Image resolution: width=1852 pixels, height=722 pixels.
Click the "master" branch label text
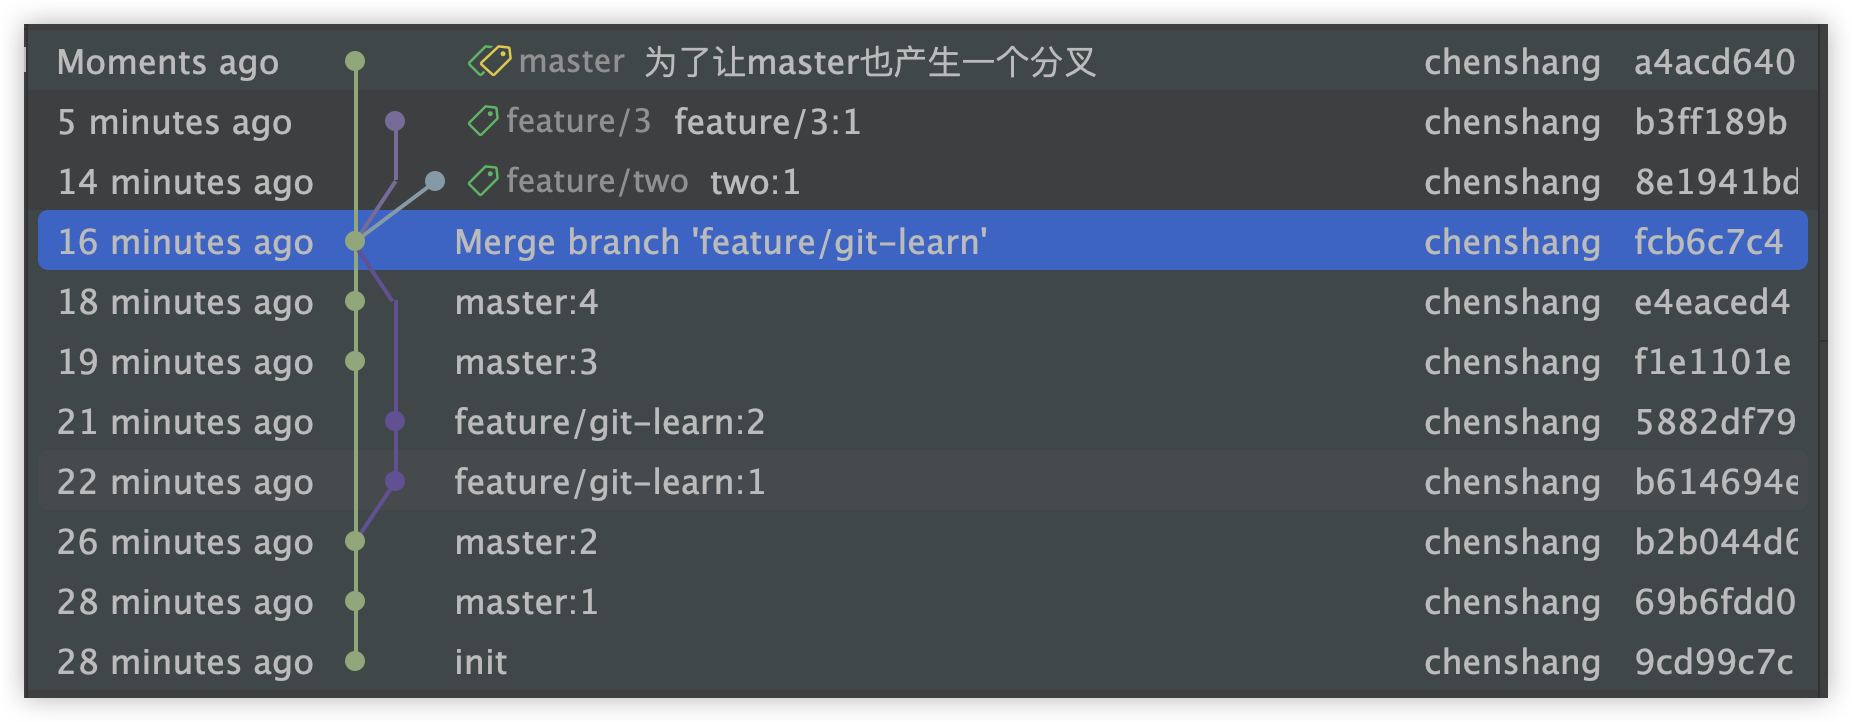572,62
